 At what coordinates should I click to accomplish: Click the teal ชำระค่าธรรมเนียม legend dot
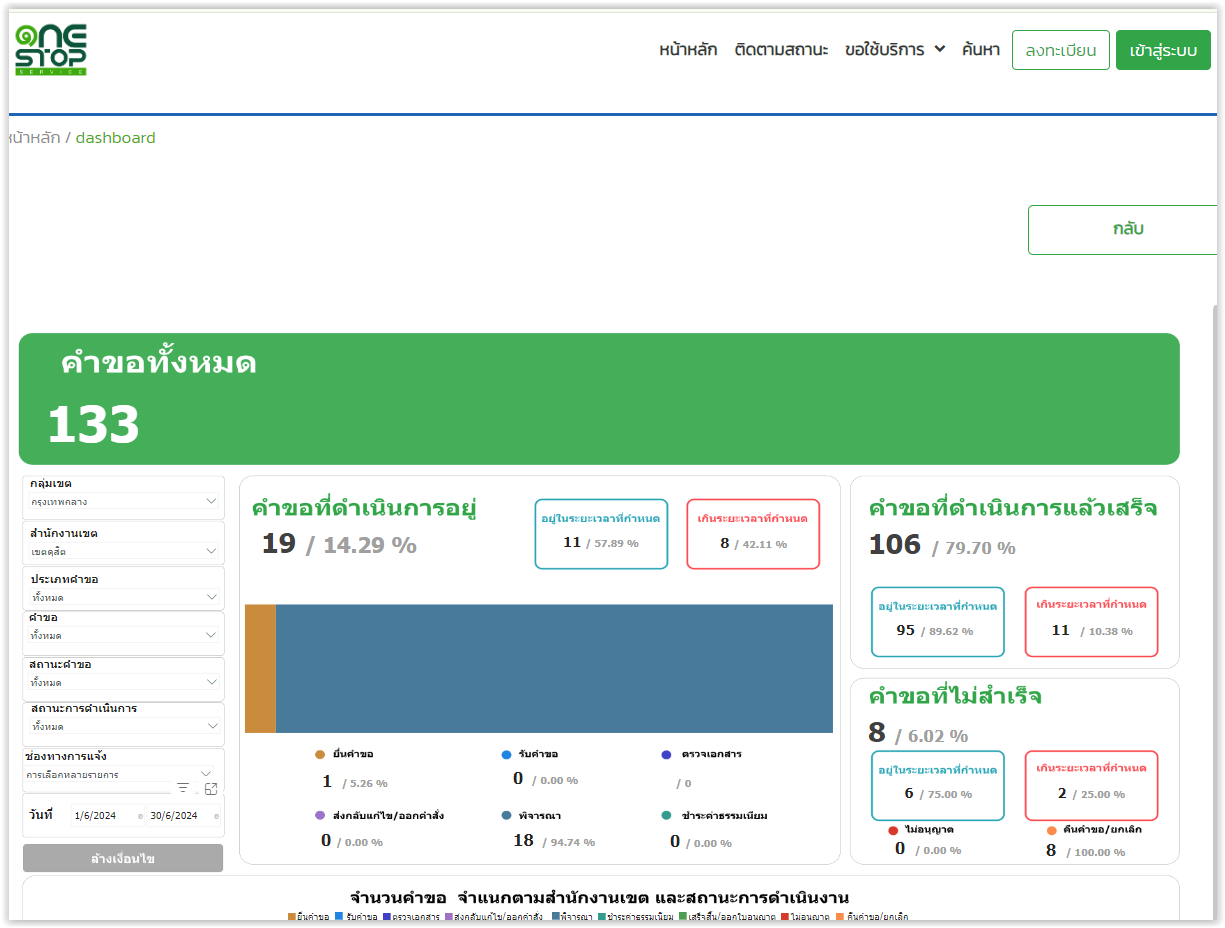[x=667, y=816]
